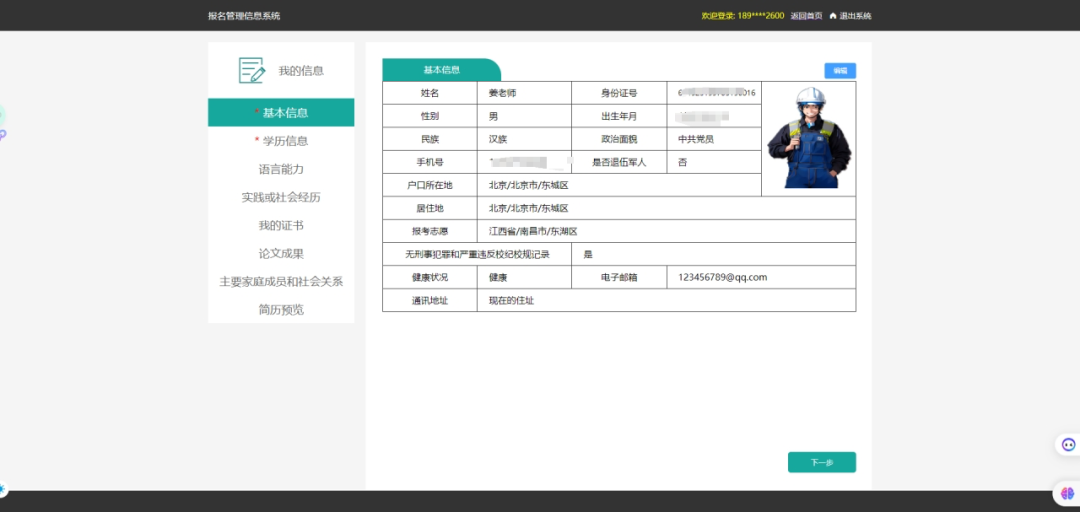The height and width of the screenshot is (512, 1080).
Task: Click the 我的信息 document-pencil icon
Action: (251, 70)
